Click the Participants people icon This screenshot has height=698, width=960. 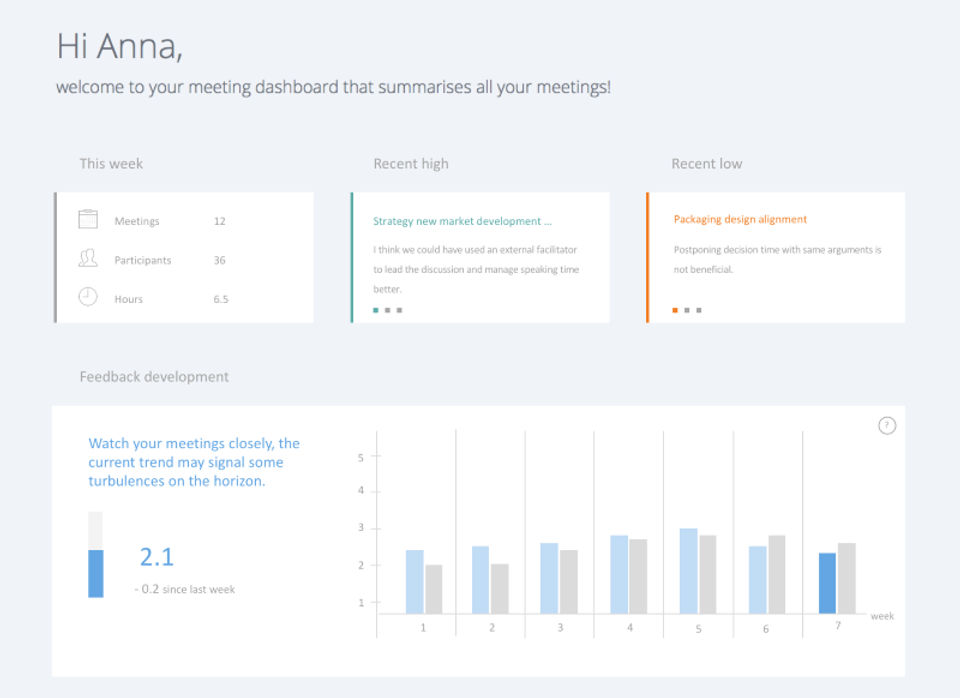[x=88, y=259]
